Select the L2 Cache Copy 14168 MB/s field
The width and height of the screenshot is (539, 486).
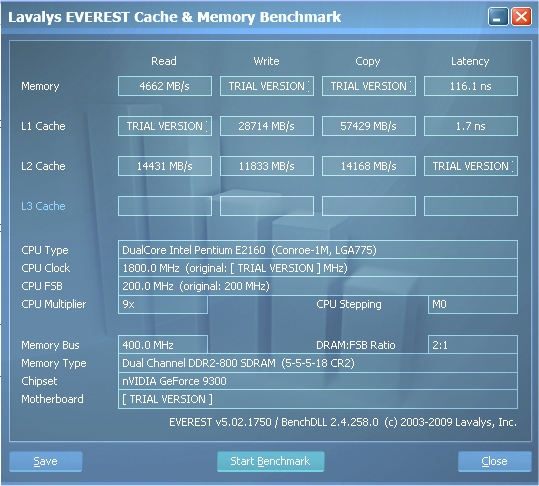[368, 166]
